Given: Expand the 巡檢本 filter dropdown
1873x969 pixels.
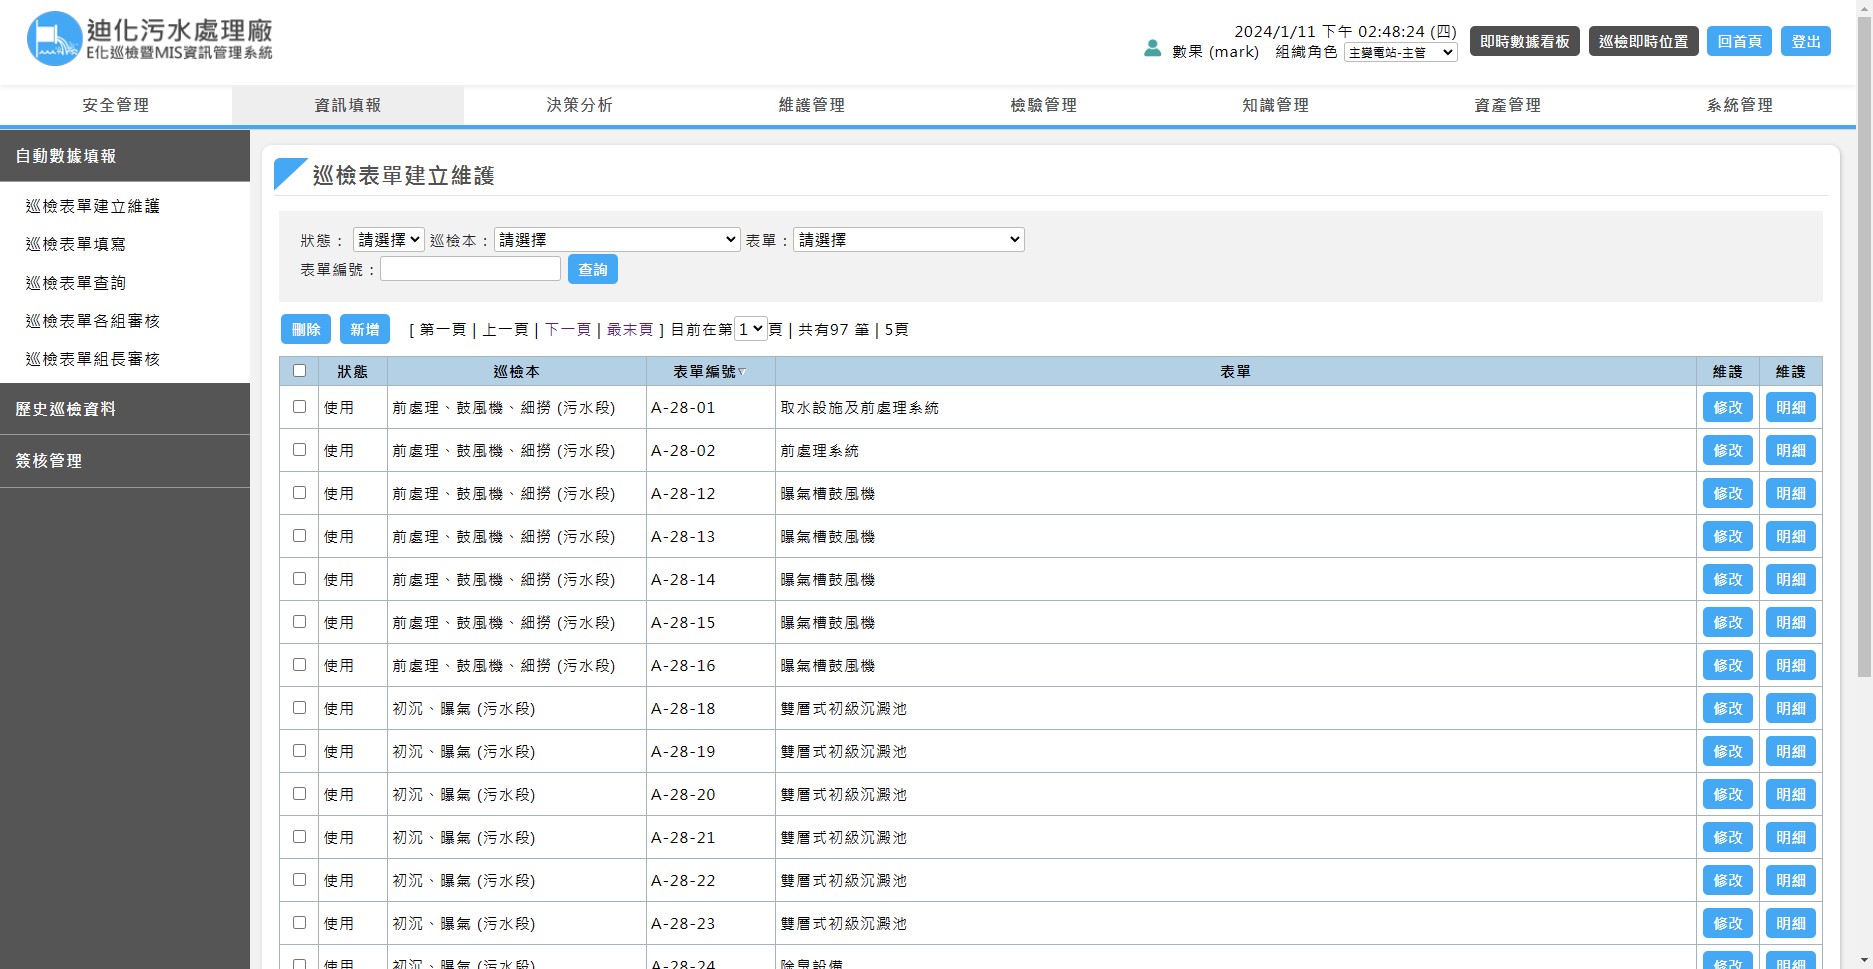Looking at the screenshot, I should (x=617, y=240).
